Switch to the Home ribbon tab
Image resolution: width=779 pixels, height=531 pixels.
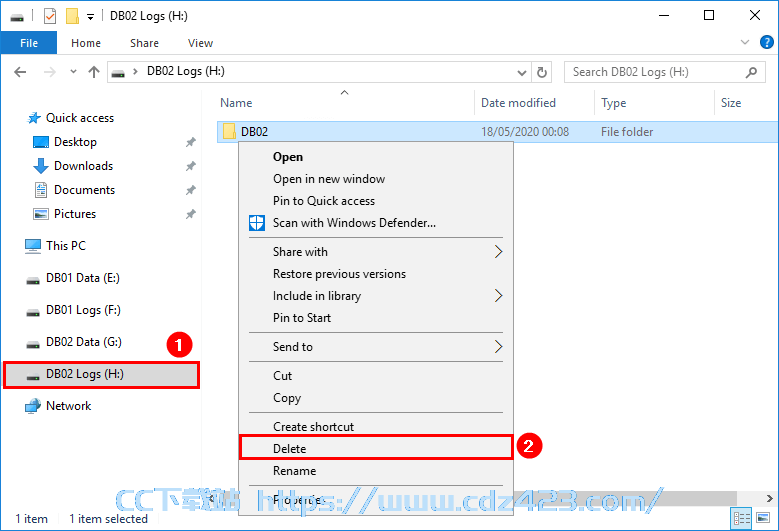pos(86,43)
